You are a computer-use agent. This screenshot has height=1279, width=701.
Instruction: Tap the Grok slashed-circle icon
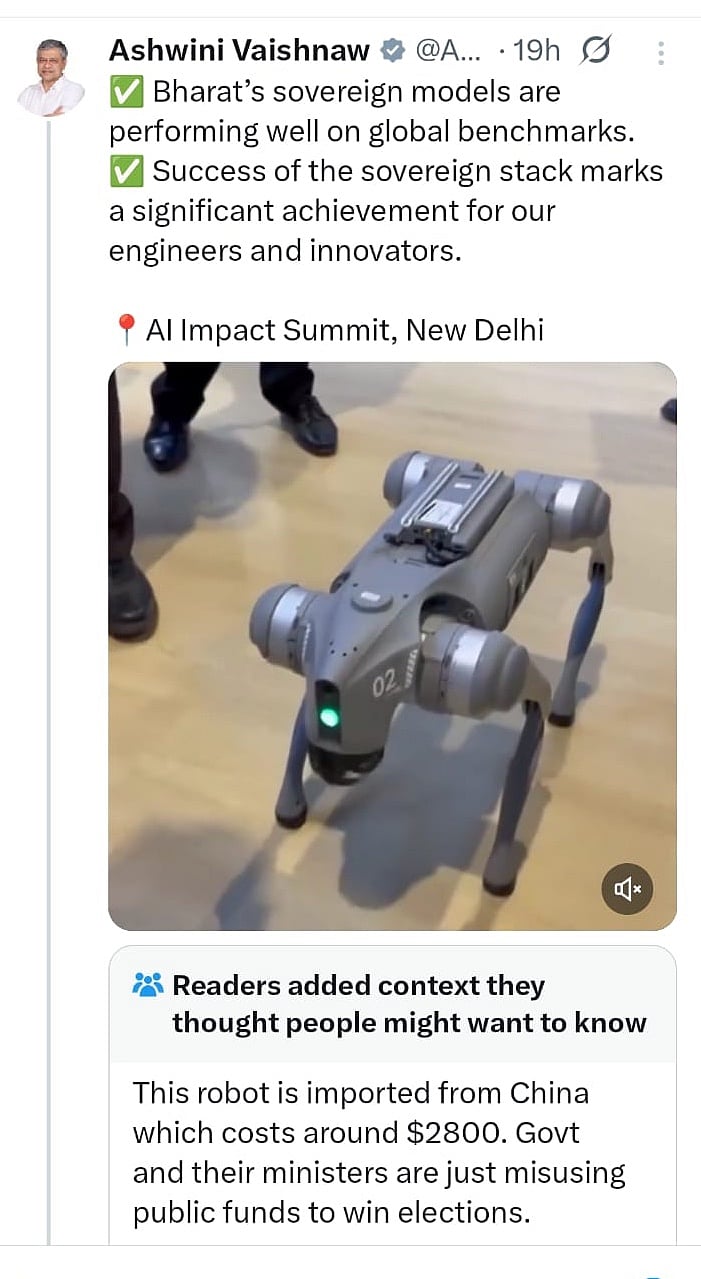(x=595, y=50)
